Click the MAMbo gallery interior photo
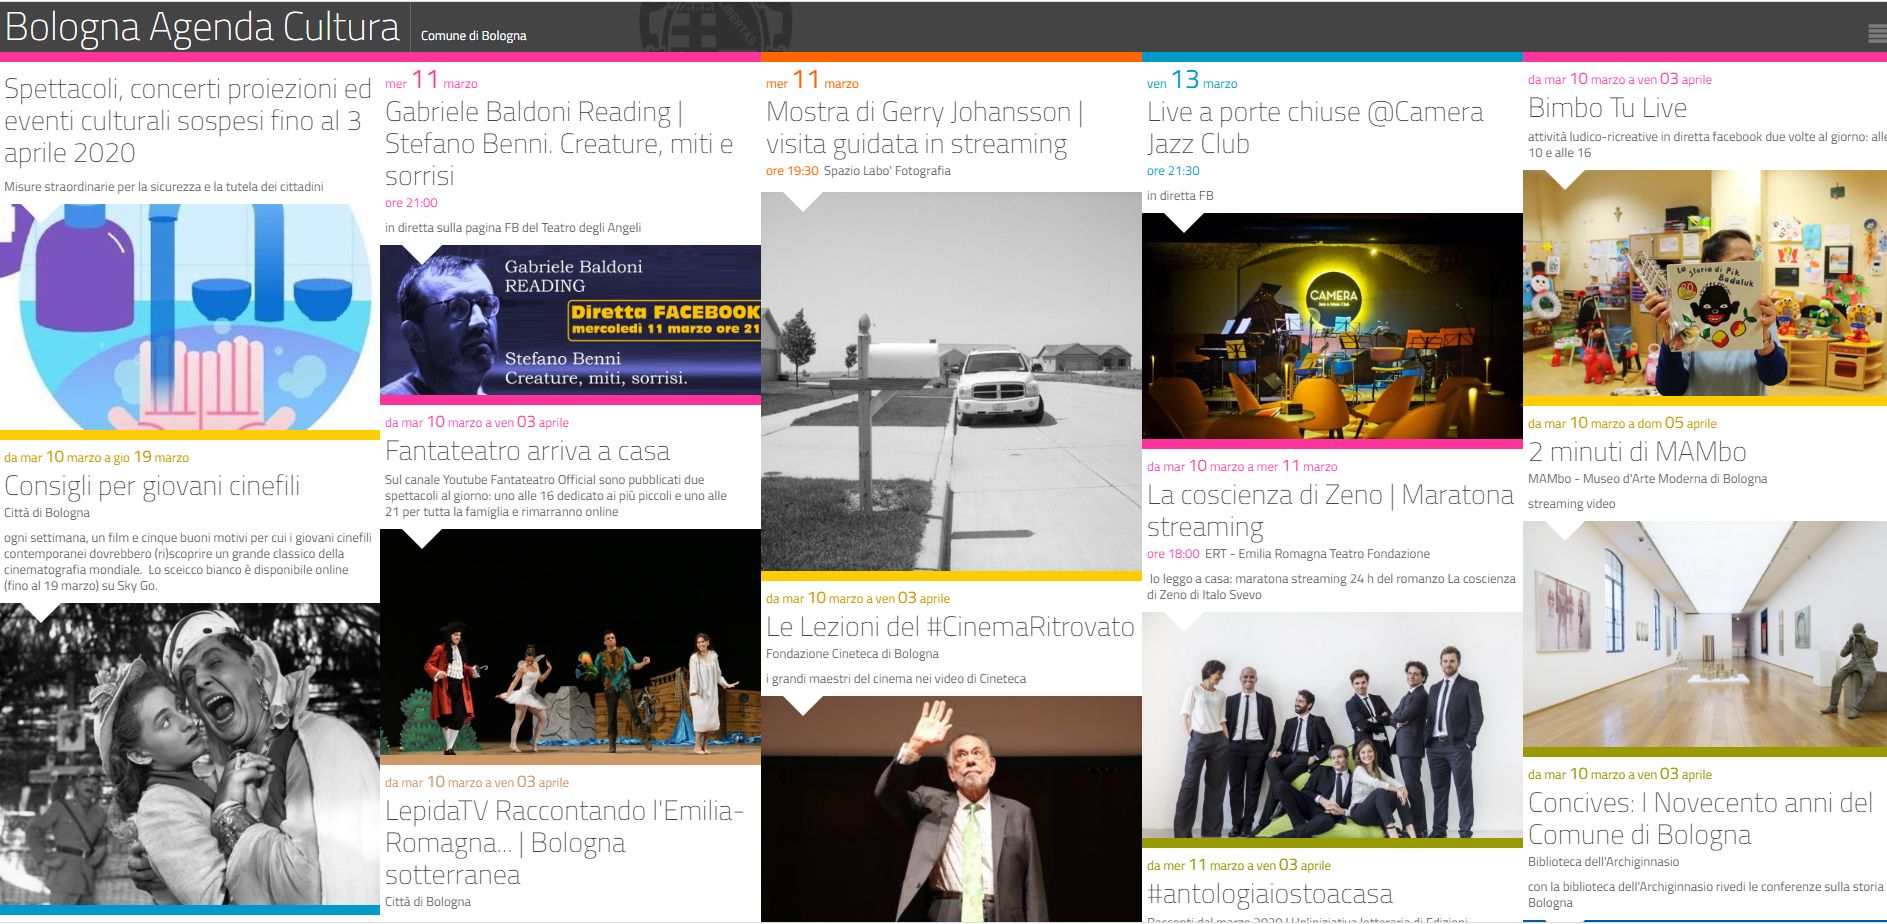The image size is (1887, 924). tap(1705, 634)
